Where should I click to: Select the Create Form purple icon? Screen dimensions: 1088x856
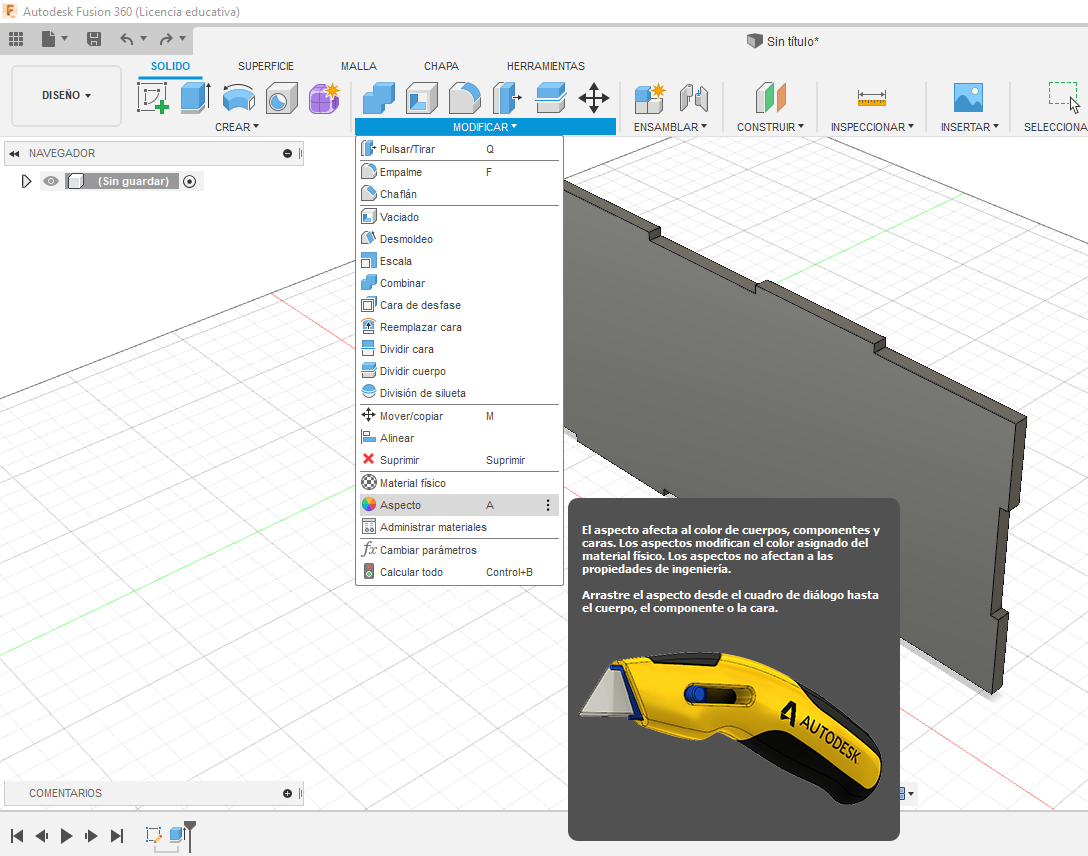[x=324, y=97]
